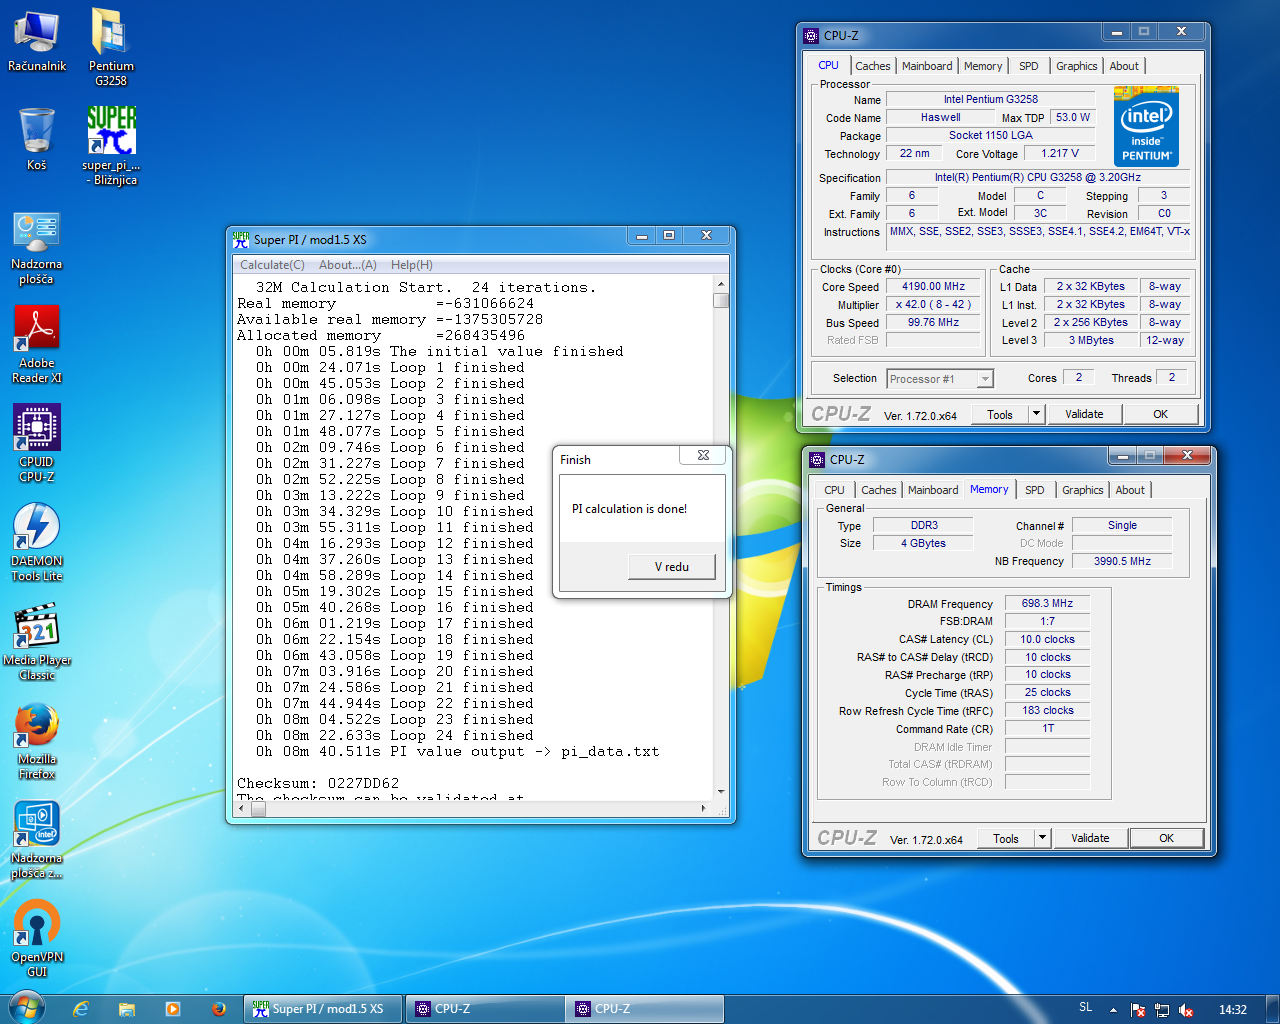
Task: Click Tools button in Memory CPU-Z window
Action: coord(1006,838)
